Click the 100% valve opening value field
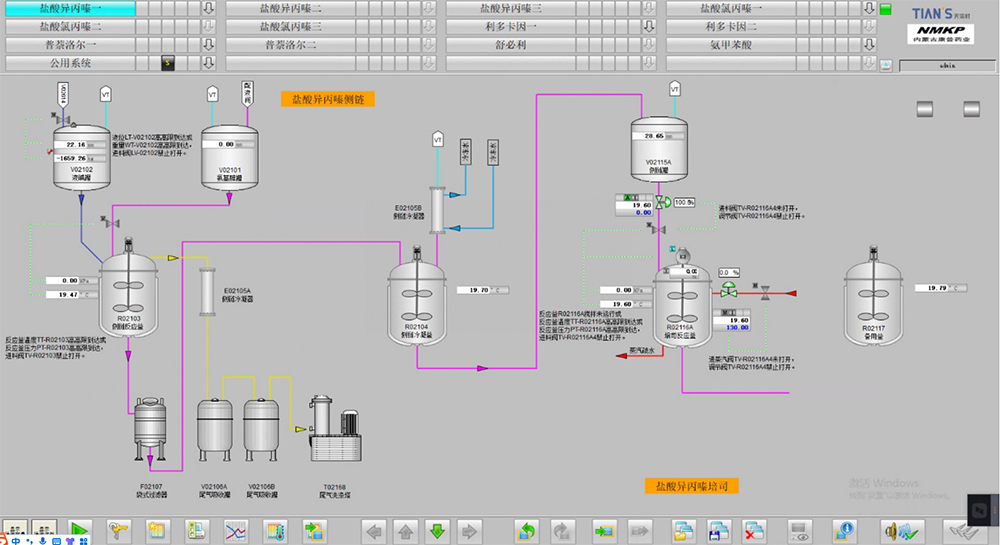The image size is (1000, 545). pyautogui.click(x=684, y=202)
